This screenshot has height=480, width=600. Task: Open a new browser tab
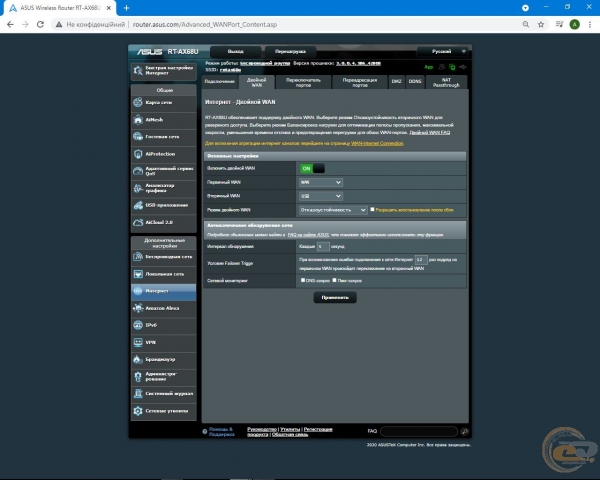127,8
